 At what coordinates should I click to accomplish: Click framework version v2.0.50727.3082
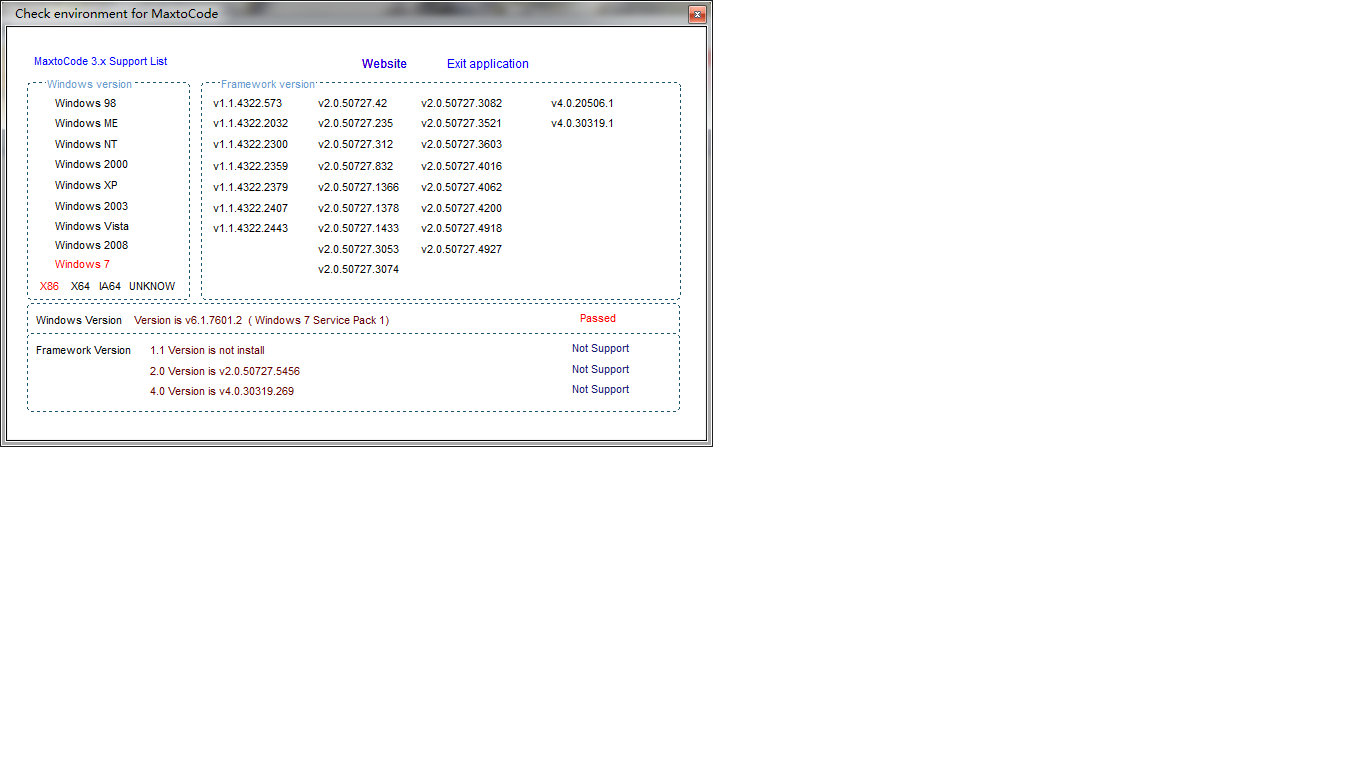click(x=462, y=103)
